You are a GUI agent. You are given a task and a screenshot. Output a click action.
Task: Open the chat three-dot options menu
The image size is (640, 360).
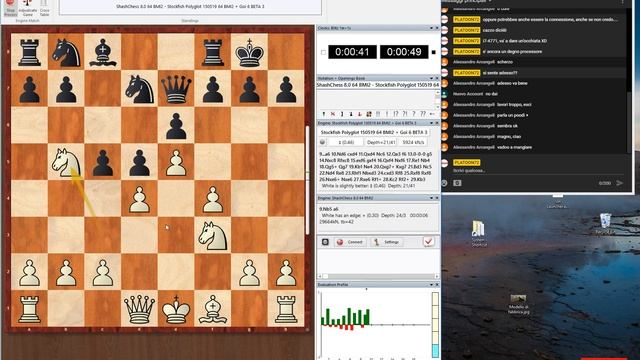click(622, 2)
